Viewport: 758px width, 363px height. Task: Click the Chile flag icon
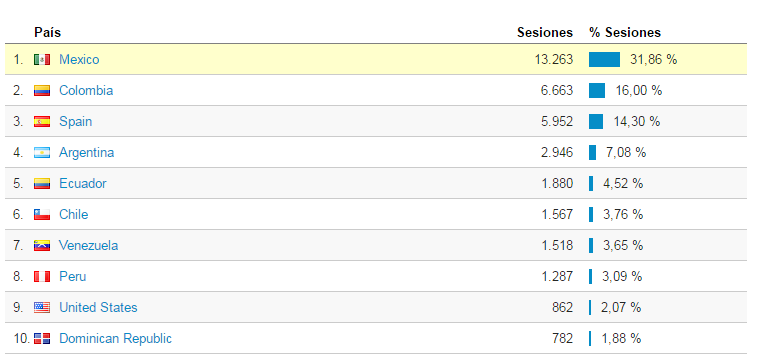pyautogui.click(x=42, y=215)
